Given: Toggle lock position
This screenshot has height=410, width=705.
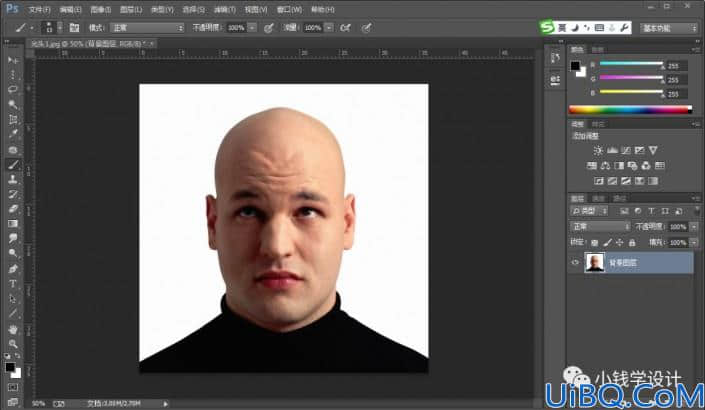Looking at the screenshot, I should tap(620, 243).
